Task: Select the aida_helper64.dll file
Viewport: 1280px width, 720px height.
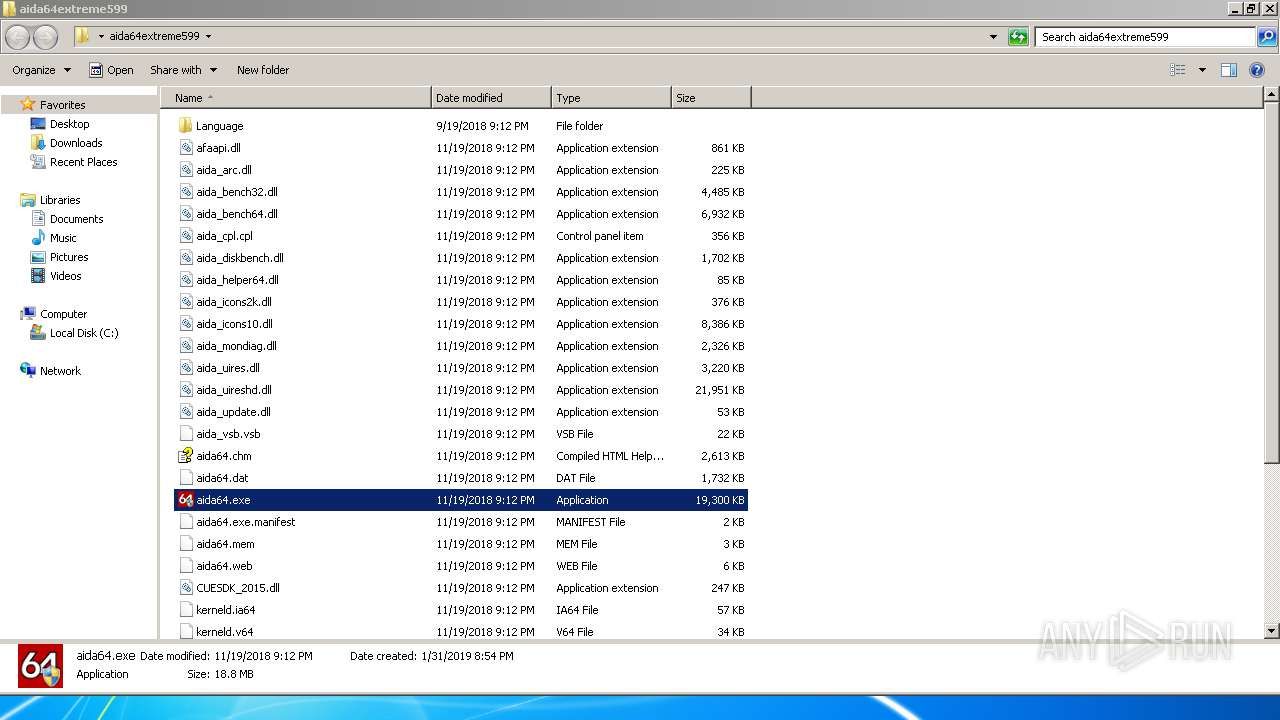Action: pos(461,280)
